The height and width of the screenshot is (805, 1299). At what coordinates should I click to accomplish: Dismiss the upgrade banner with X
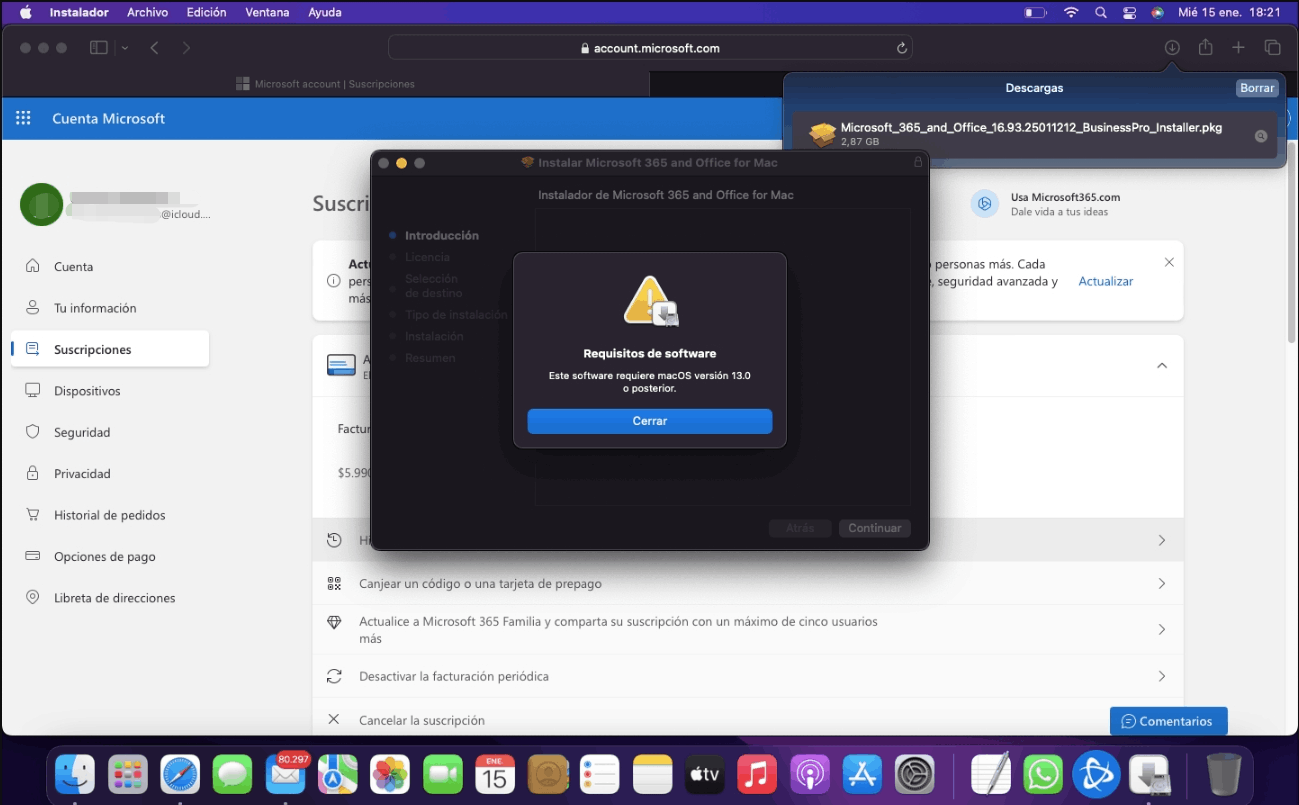[x=1169, y=262]
